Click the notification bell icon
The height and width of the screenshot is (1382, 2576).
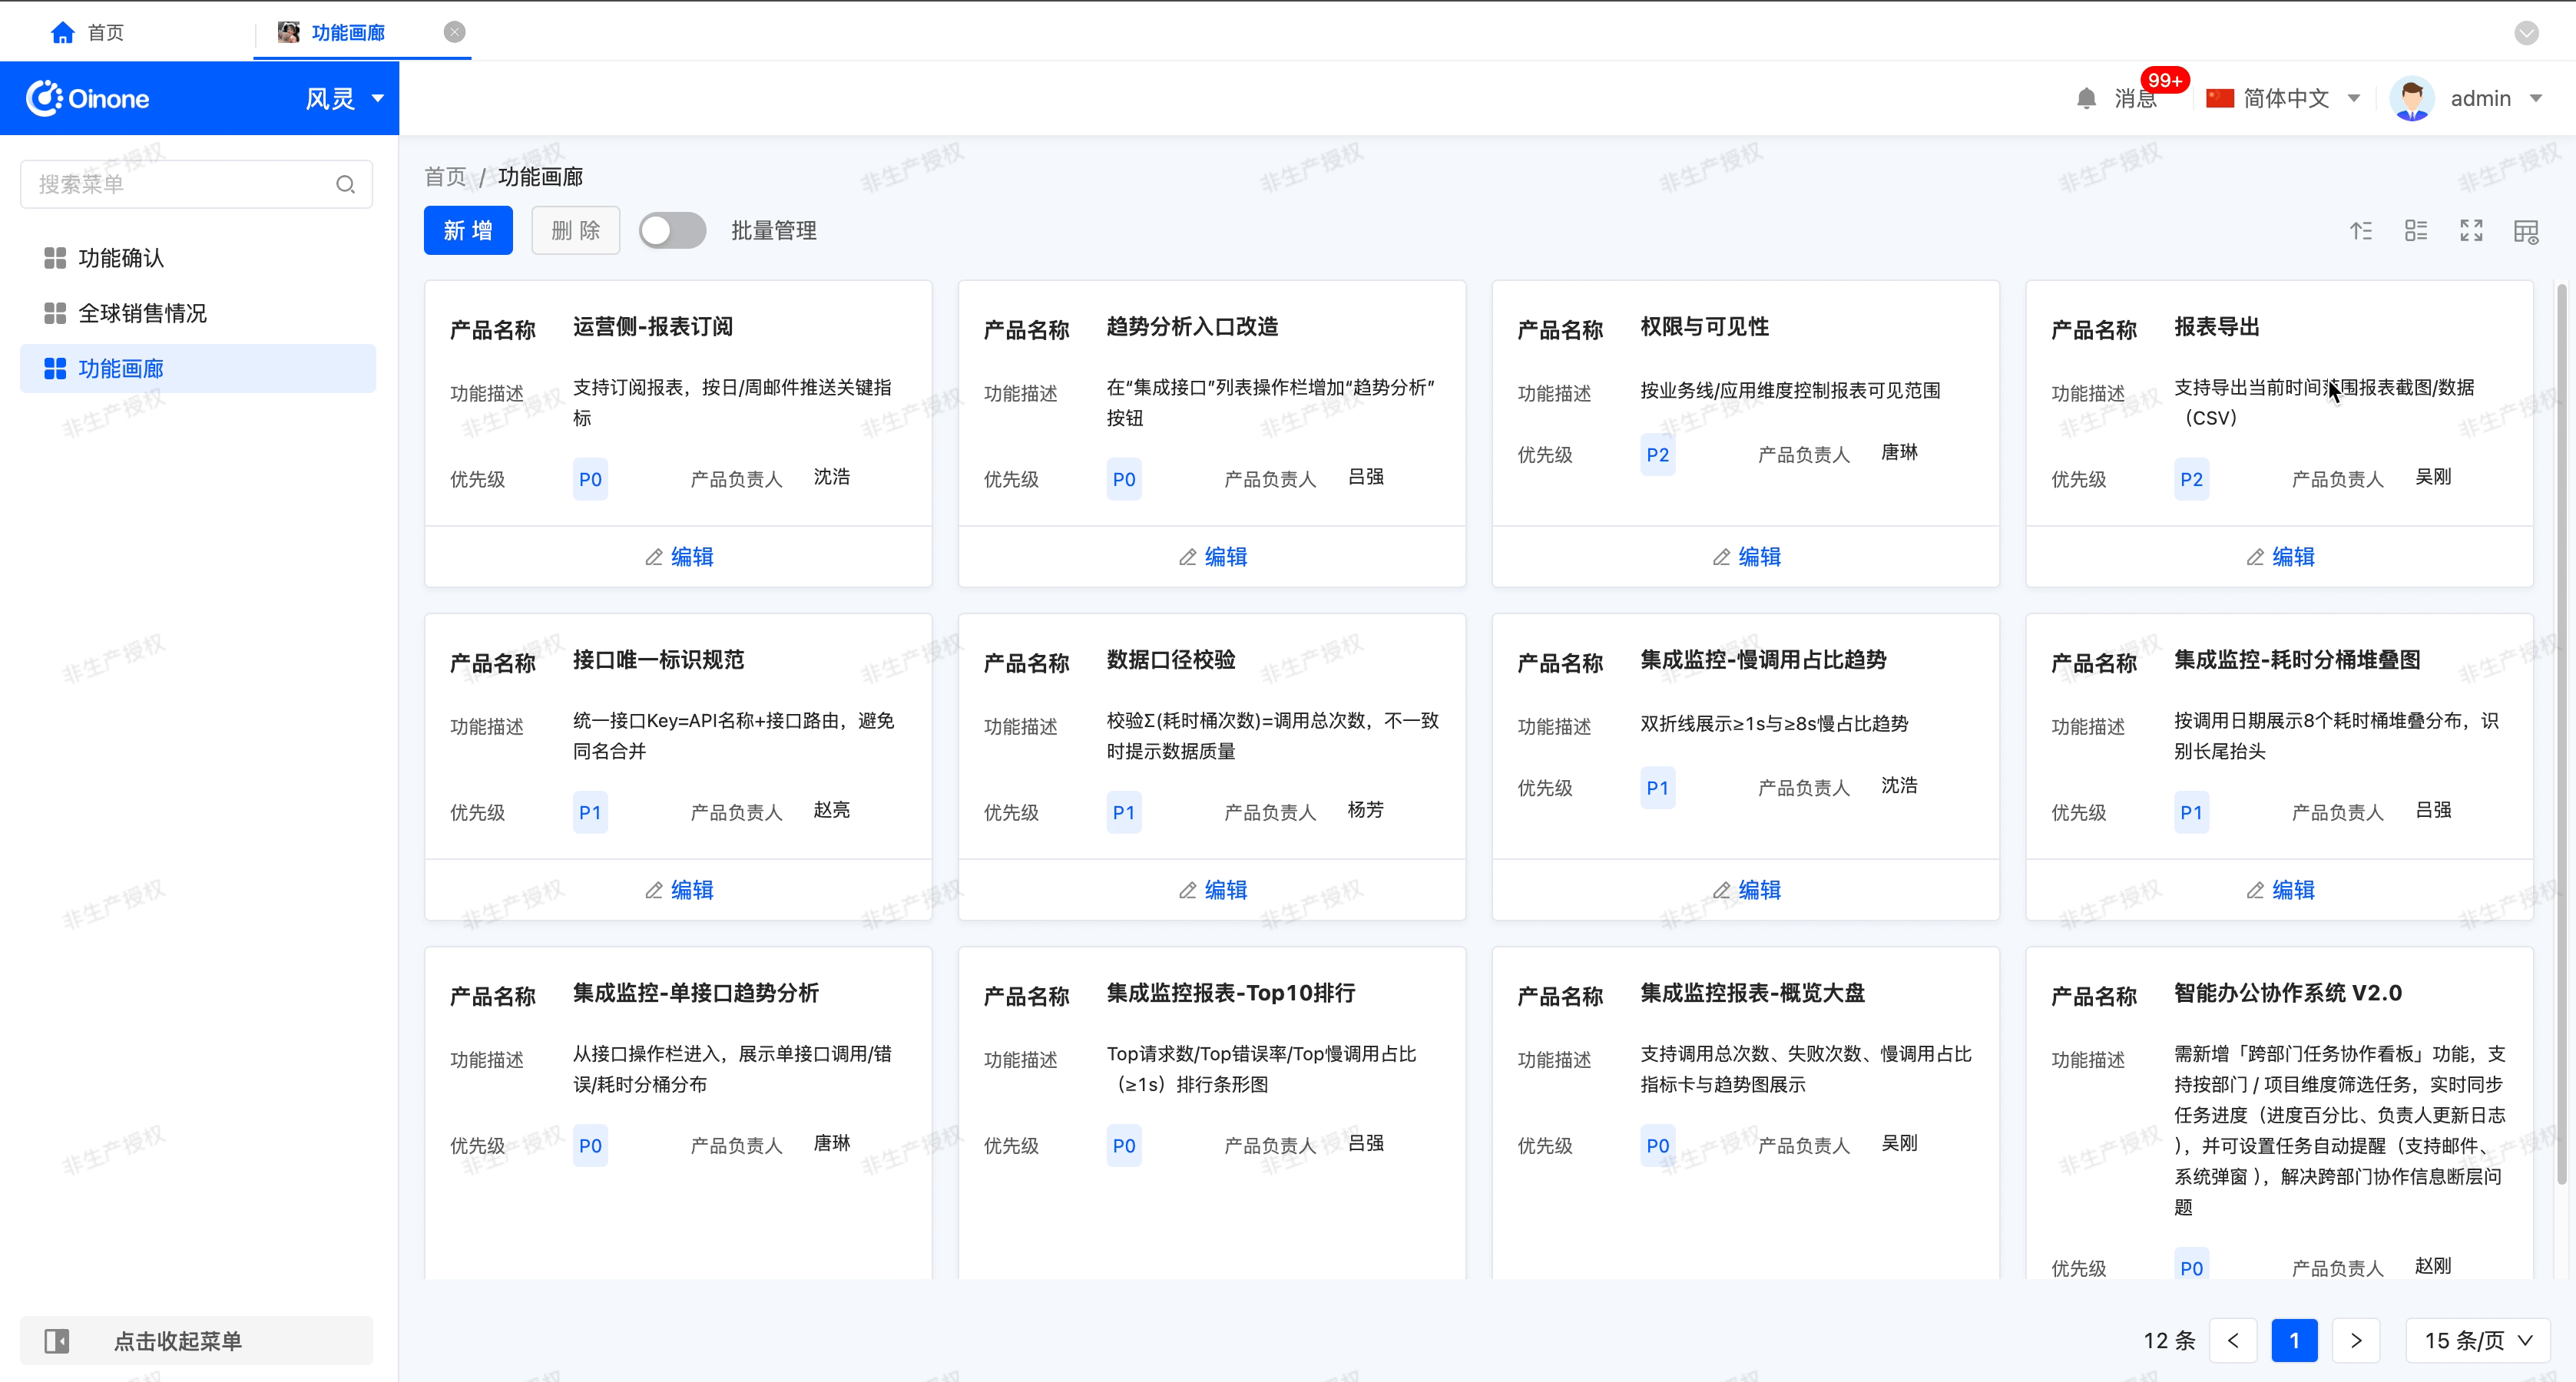(x=2086, y=98)
